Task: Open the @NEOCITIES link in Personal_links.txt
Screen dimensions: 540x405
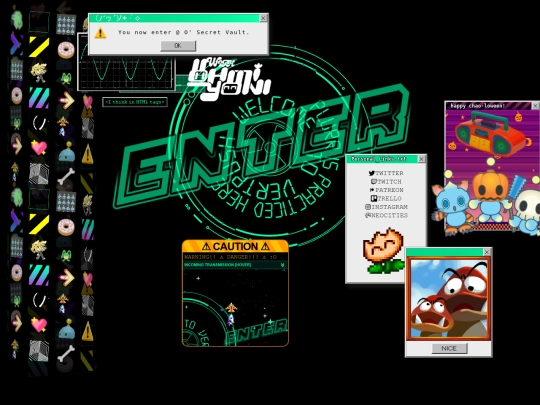Action: pyautogui.click(x=386, y=215)
